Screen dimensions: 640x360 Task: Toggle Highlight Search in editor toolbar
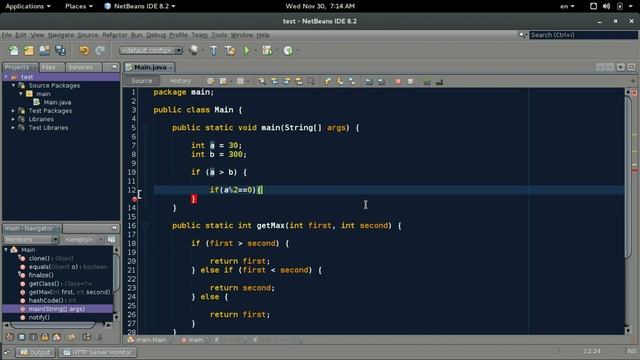(x=299, y=82)
